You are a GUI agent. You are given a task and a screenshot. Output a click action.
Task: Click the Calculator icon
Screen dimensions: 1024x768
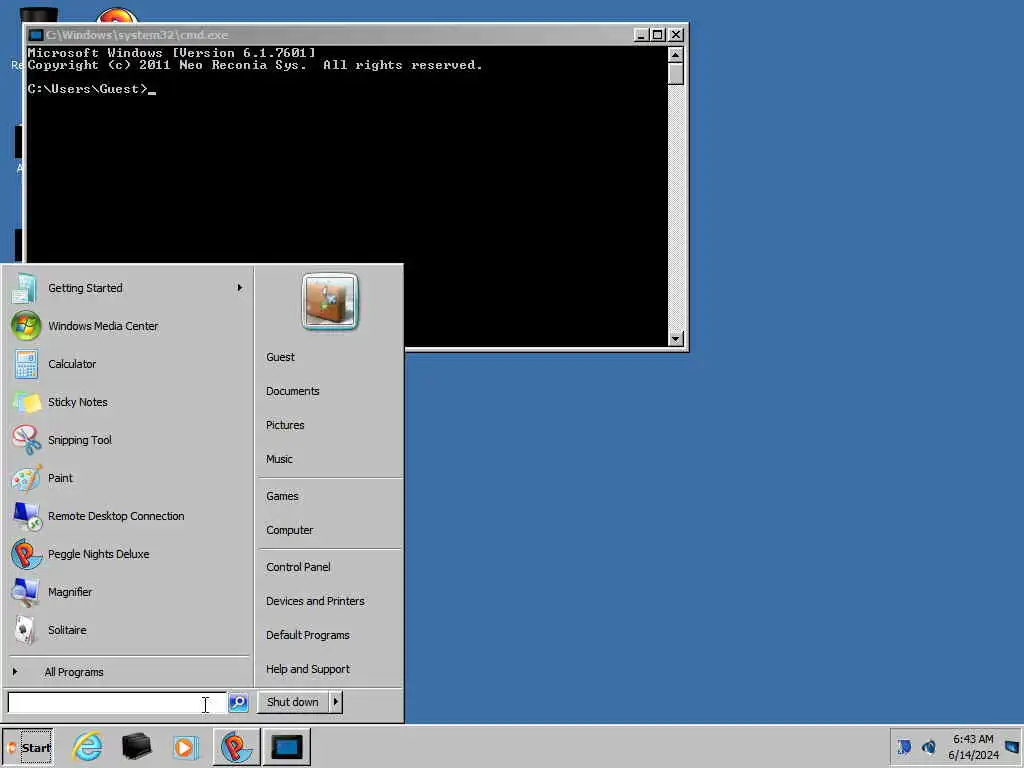click(x=26, y=364)
